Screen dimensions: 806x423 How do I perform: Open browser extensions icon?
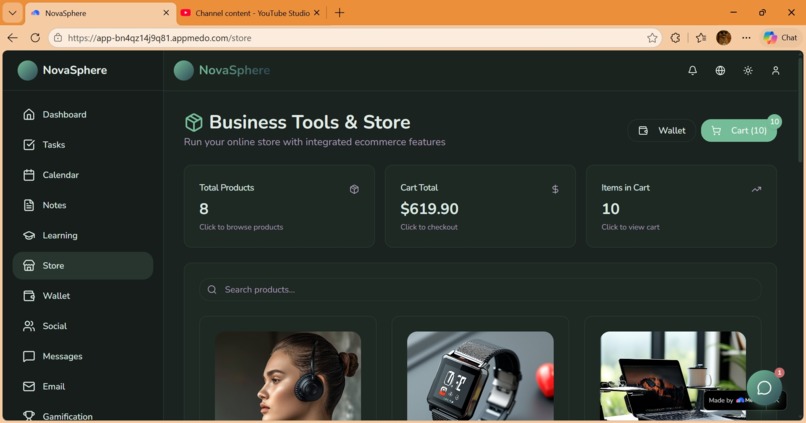[x=675, y=38]
